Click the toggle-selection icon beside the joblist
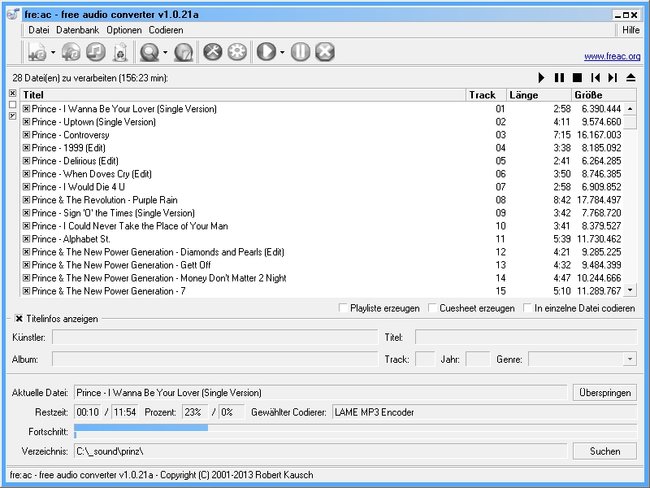Viewport: 650px width, 488px height. [x=12, y=116]
